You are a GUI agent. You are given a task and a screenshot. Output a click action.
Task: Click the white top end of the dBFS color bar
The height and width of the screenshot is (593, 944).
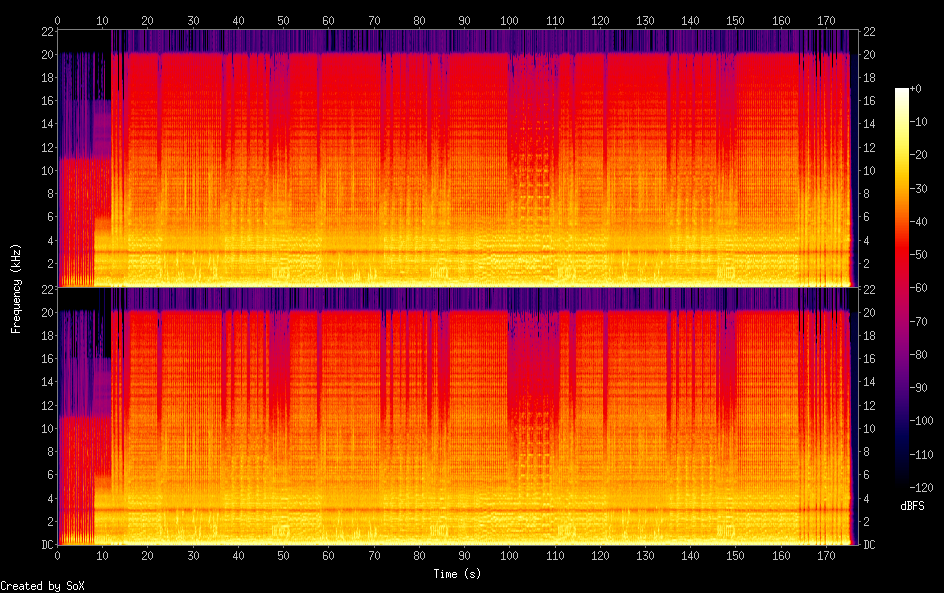pyautogui.click(x=902, y=93)
